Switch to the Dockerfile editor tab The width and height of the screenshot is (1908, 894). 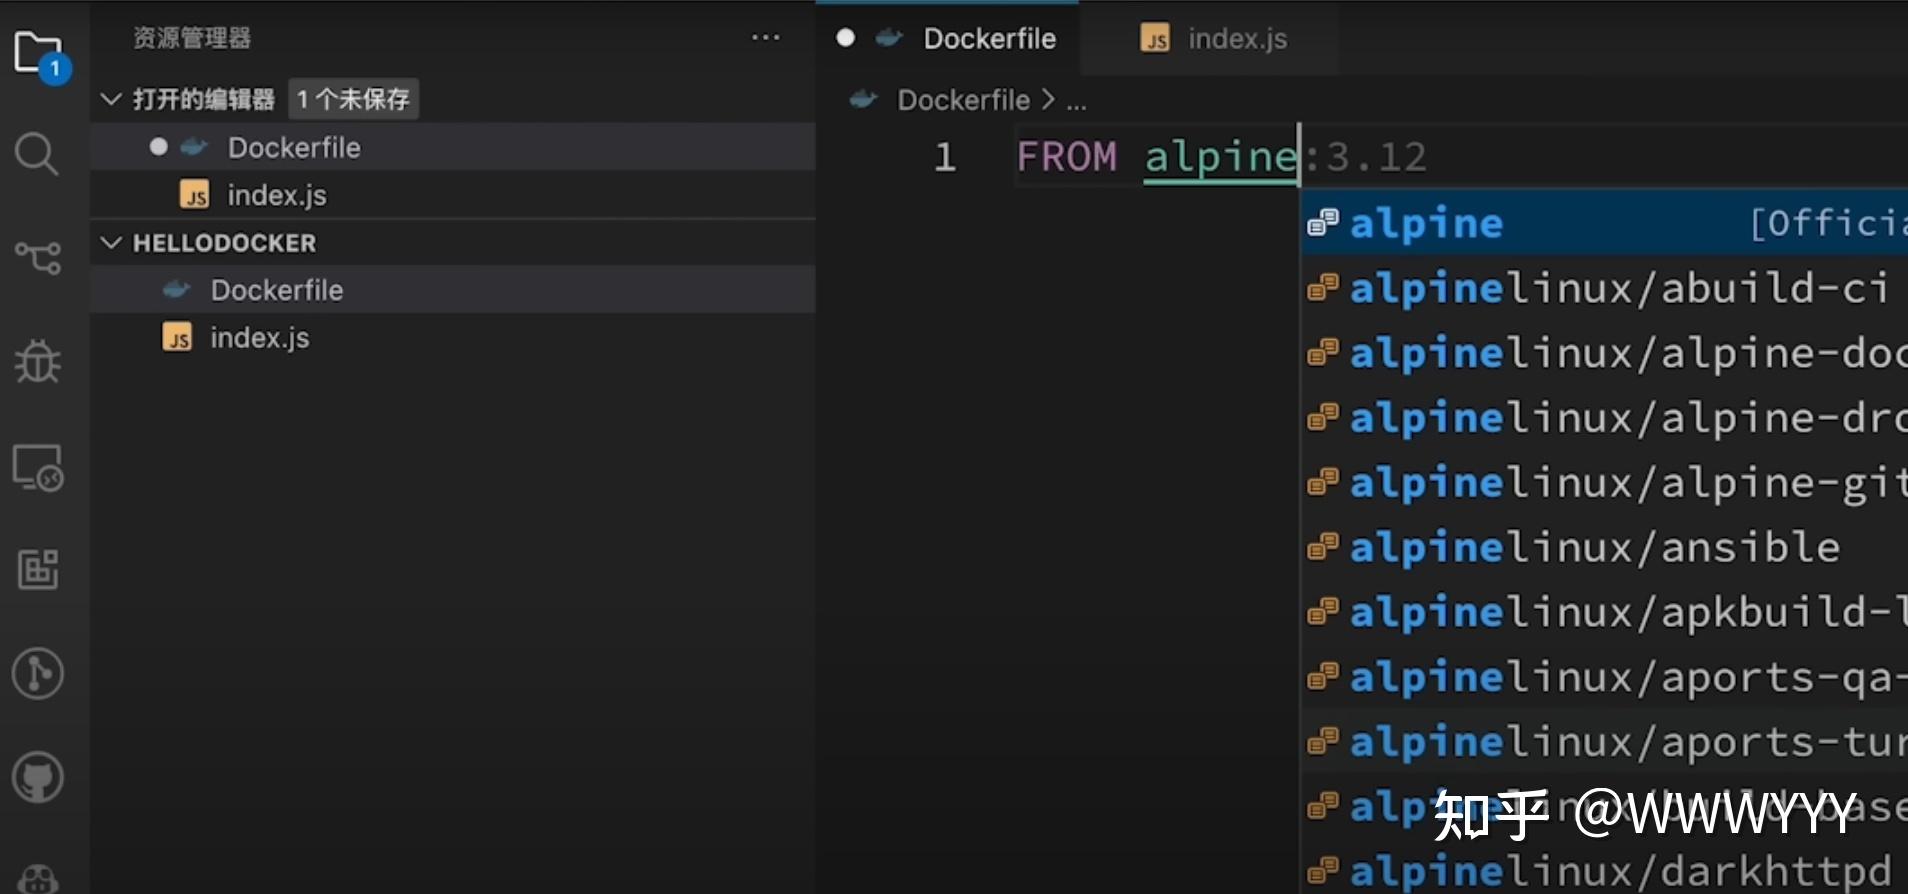coord(948,38)
